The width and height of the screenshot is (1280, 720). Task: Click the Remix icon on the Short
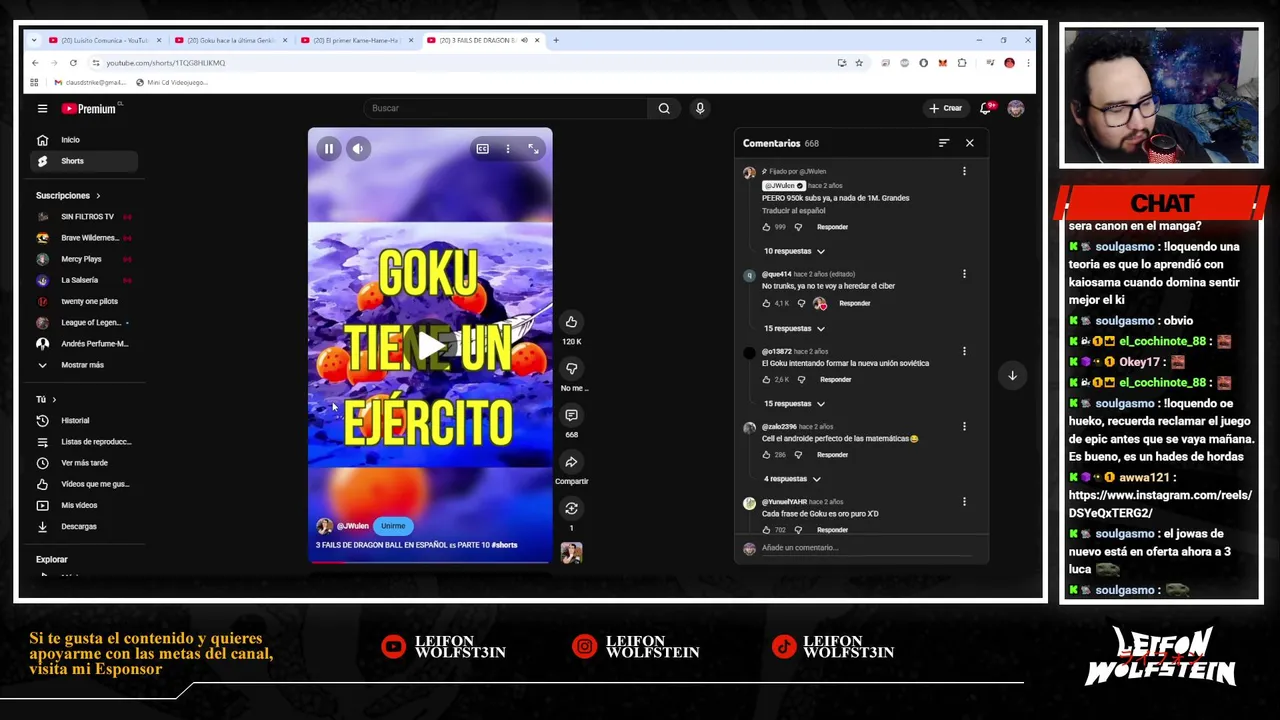571,508
